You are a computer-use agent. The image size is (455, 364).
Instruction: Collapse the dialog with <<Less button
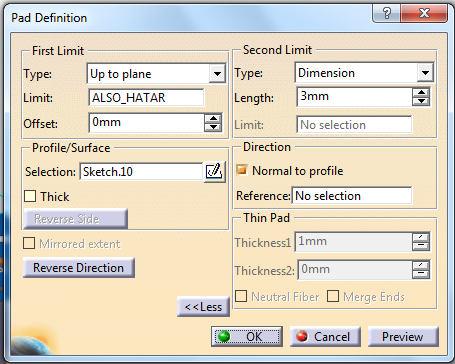coord(203,307)
